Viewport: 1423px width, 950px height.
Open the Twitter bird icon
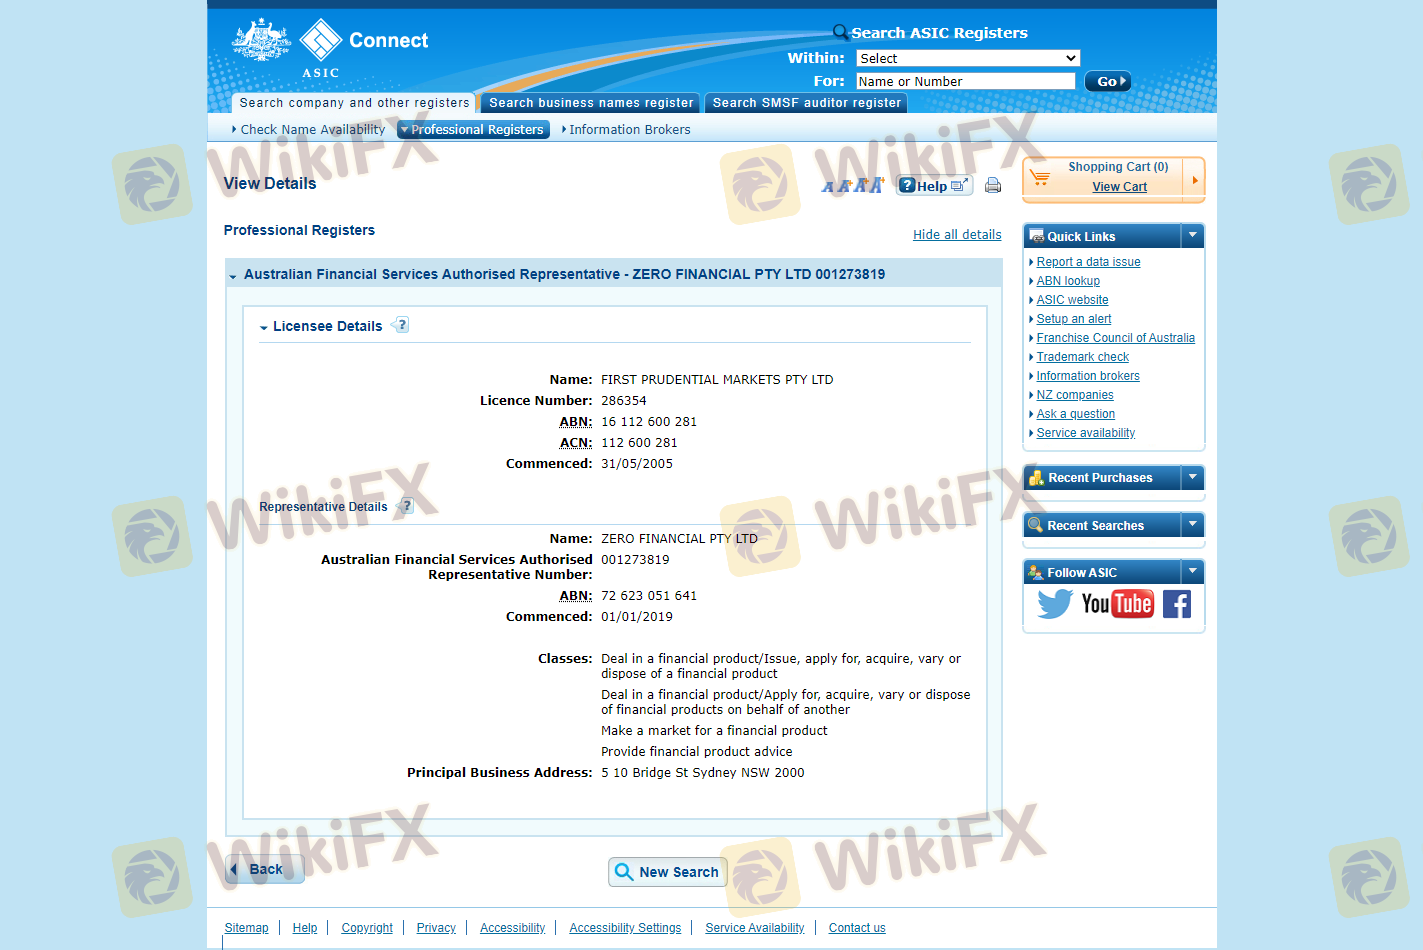click(1054, 604)
